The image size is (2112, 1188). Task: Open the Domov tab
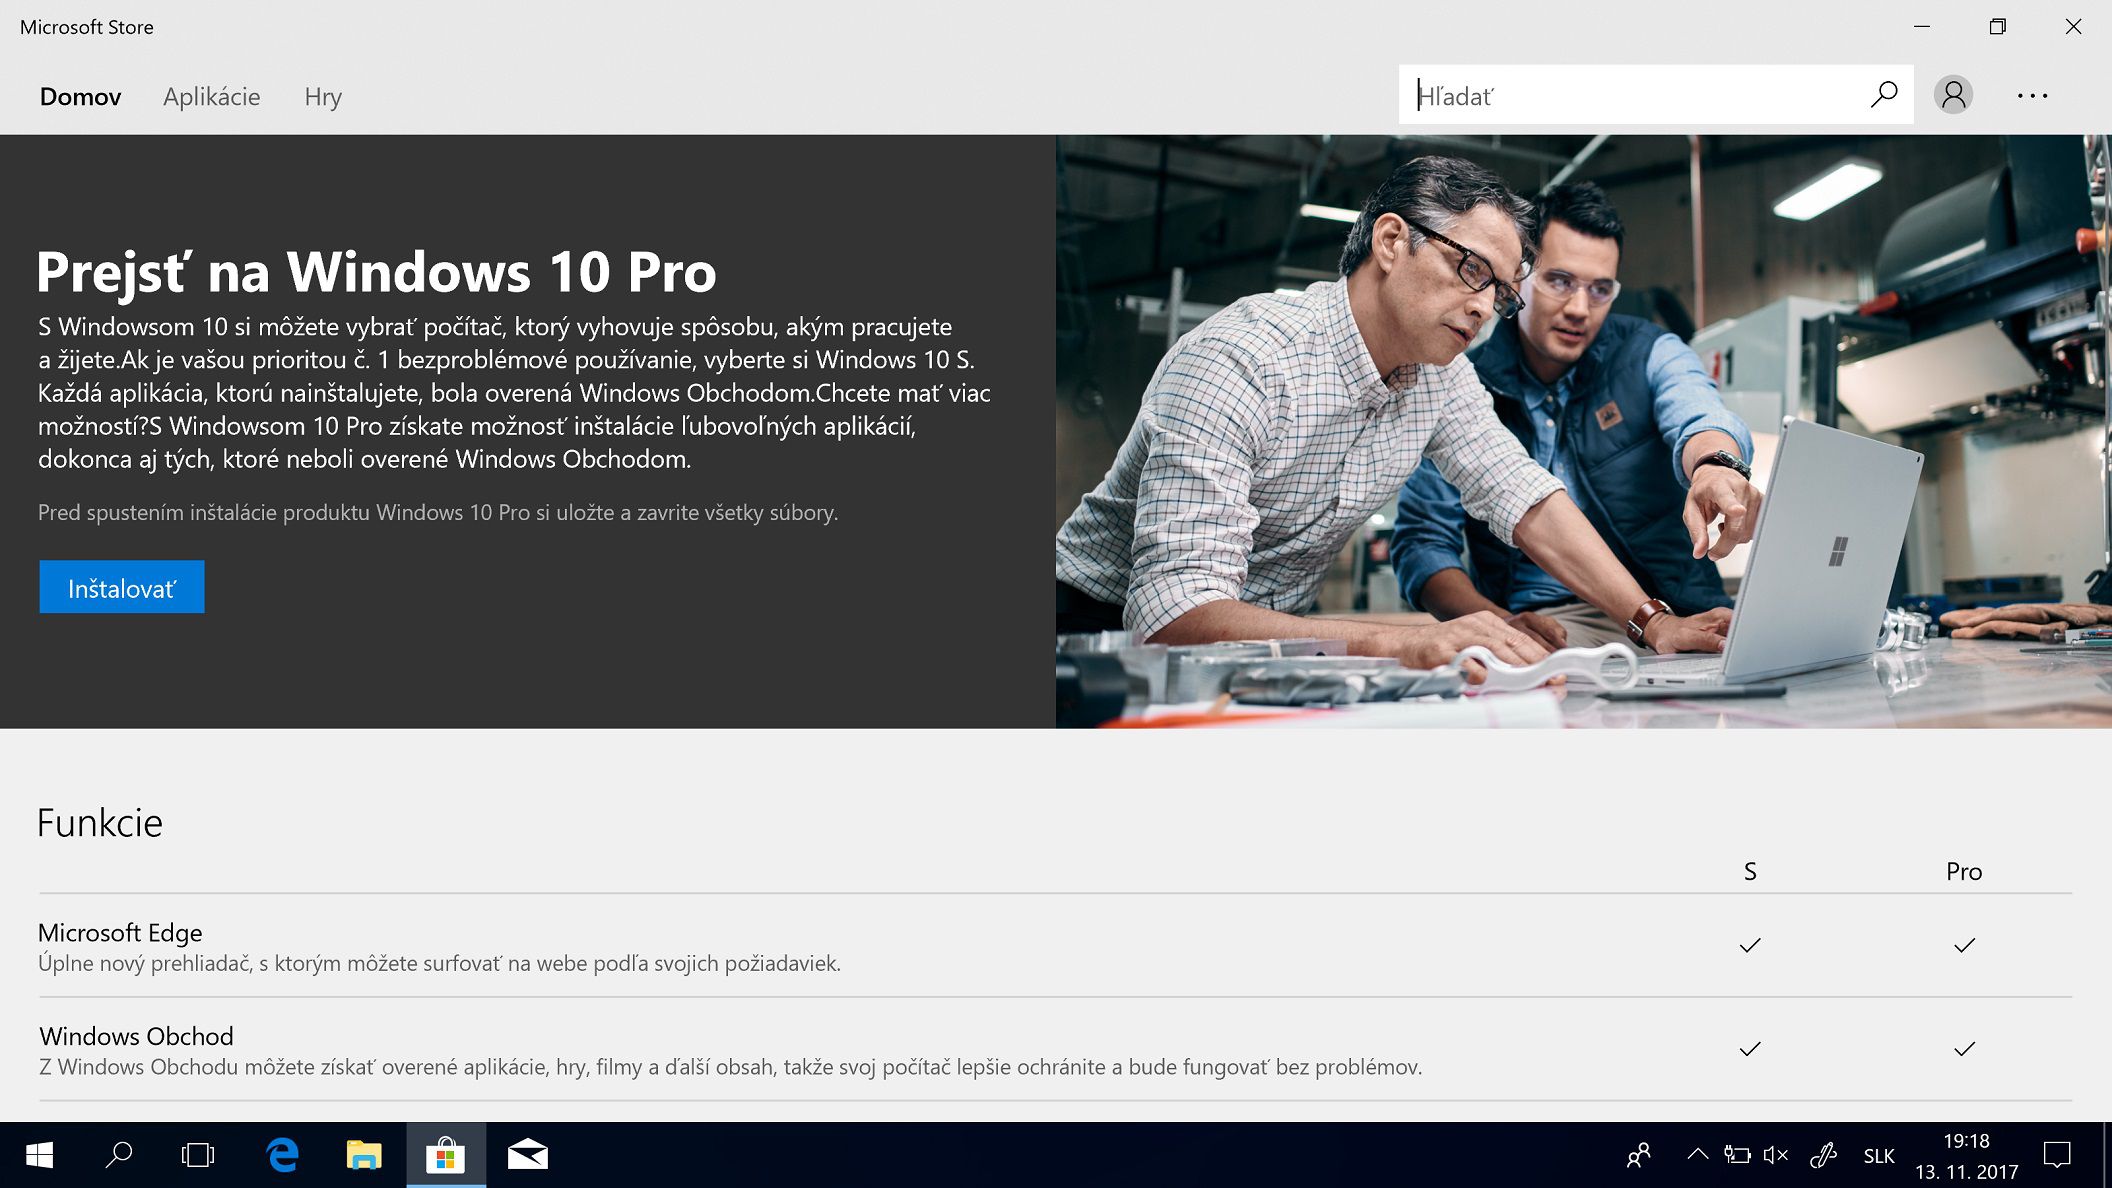(x=80, y=97)
